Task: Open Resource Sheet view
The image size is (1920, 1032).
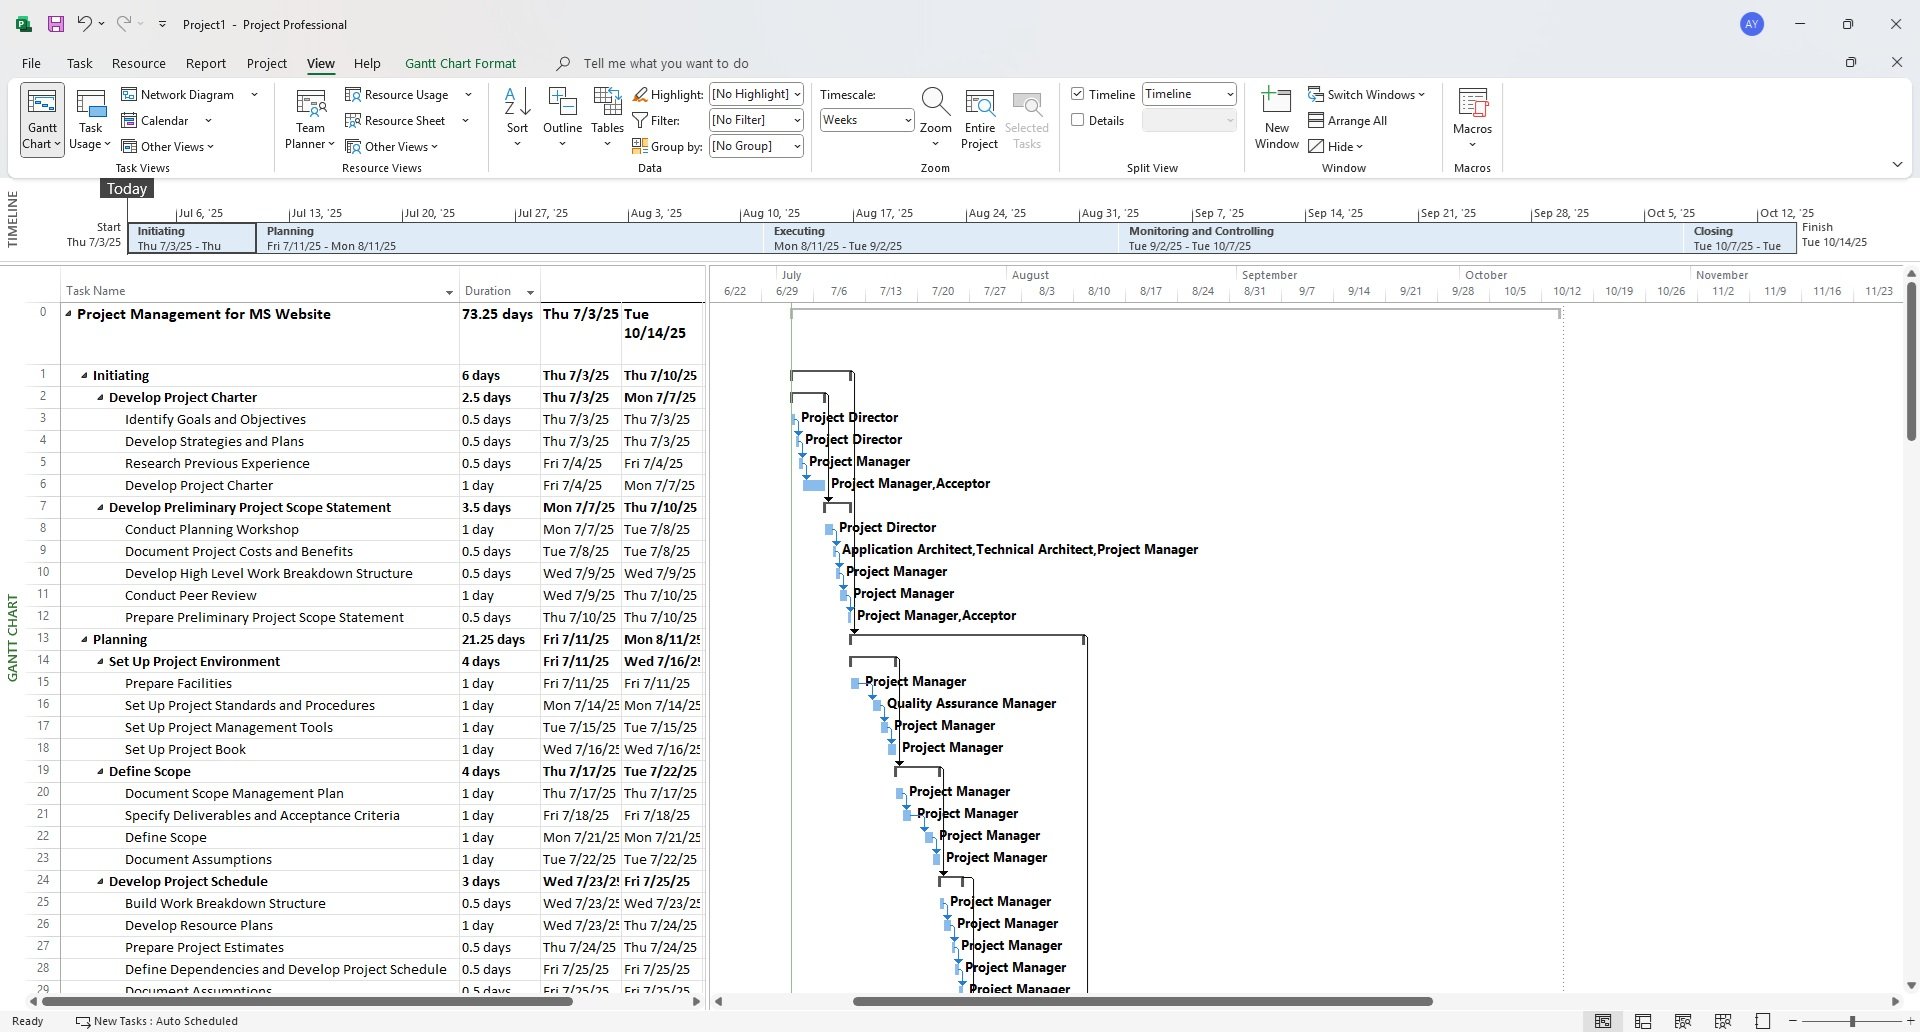Action: point(395,120)
